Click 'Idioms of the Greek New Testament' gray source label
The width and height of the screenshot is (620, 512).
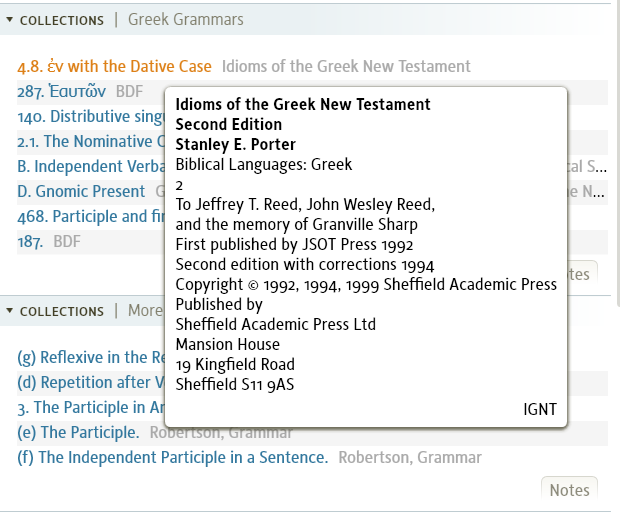346,67
